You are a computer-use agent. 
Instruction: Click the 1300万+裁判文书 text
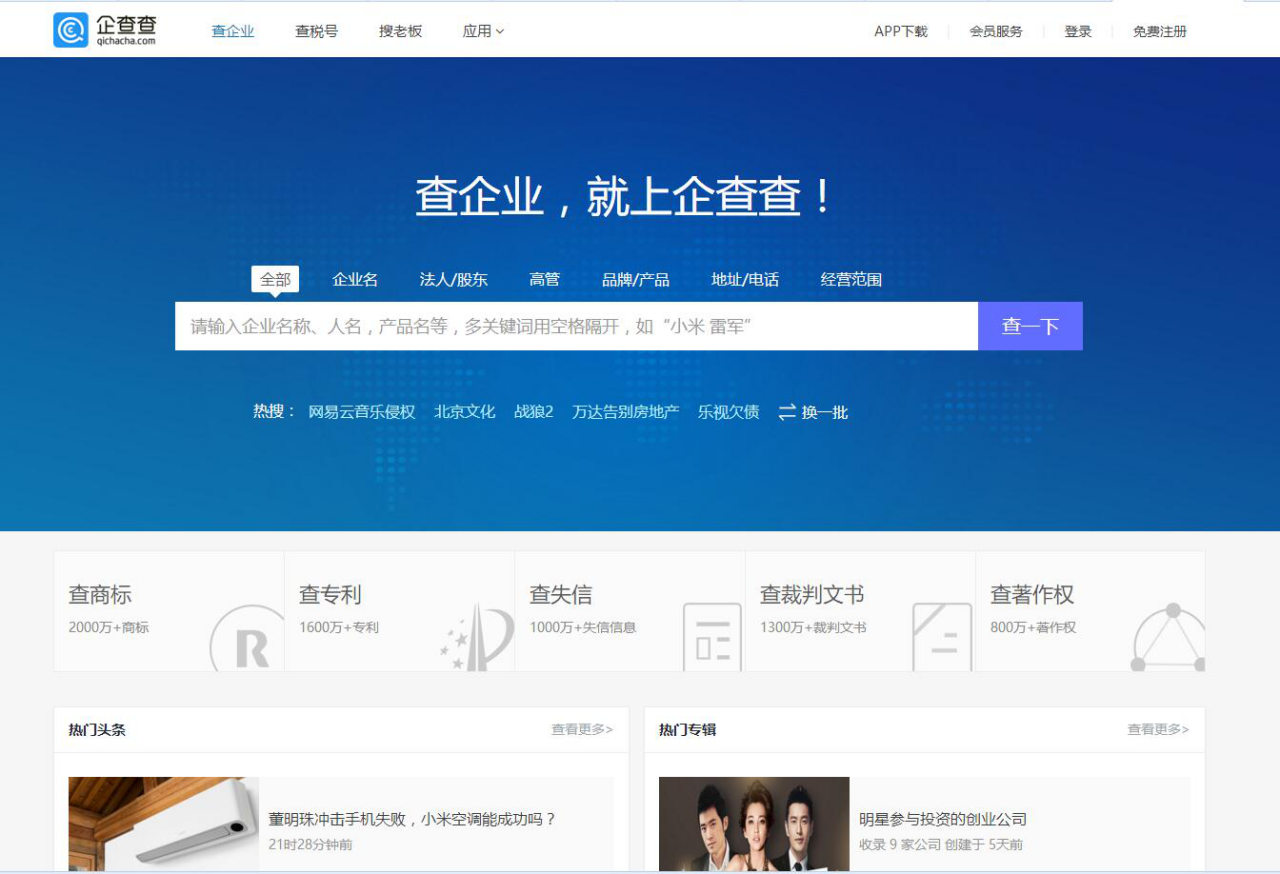813,628
